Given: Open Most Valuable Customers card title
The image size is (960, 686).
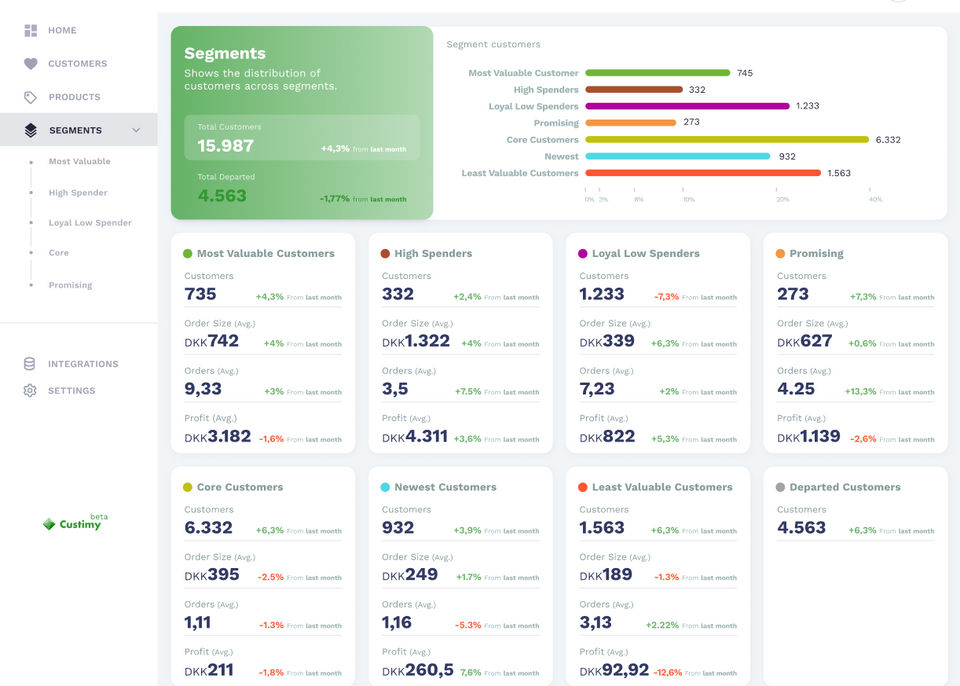Looking at the screenshot, I should [x=266, y=254].
